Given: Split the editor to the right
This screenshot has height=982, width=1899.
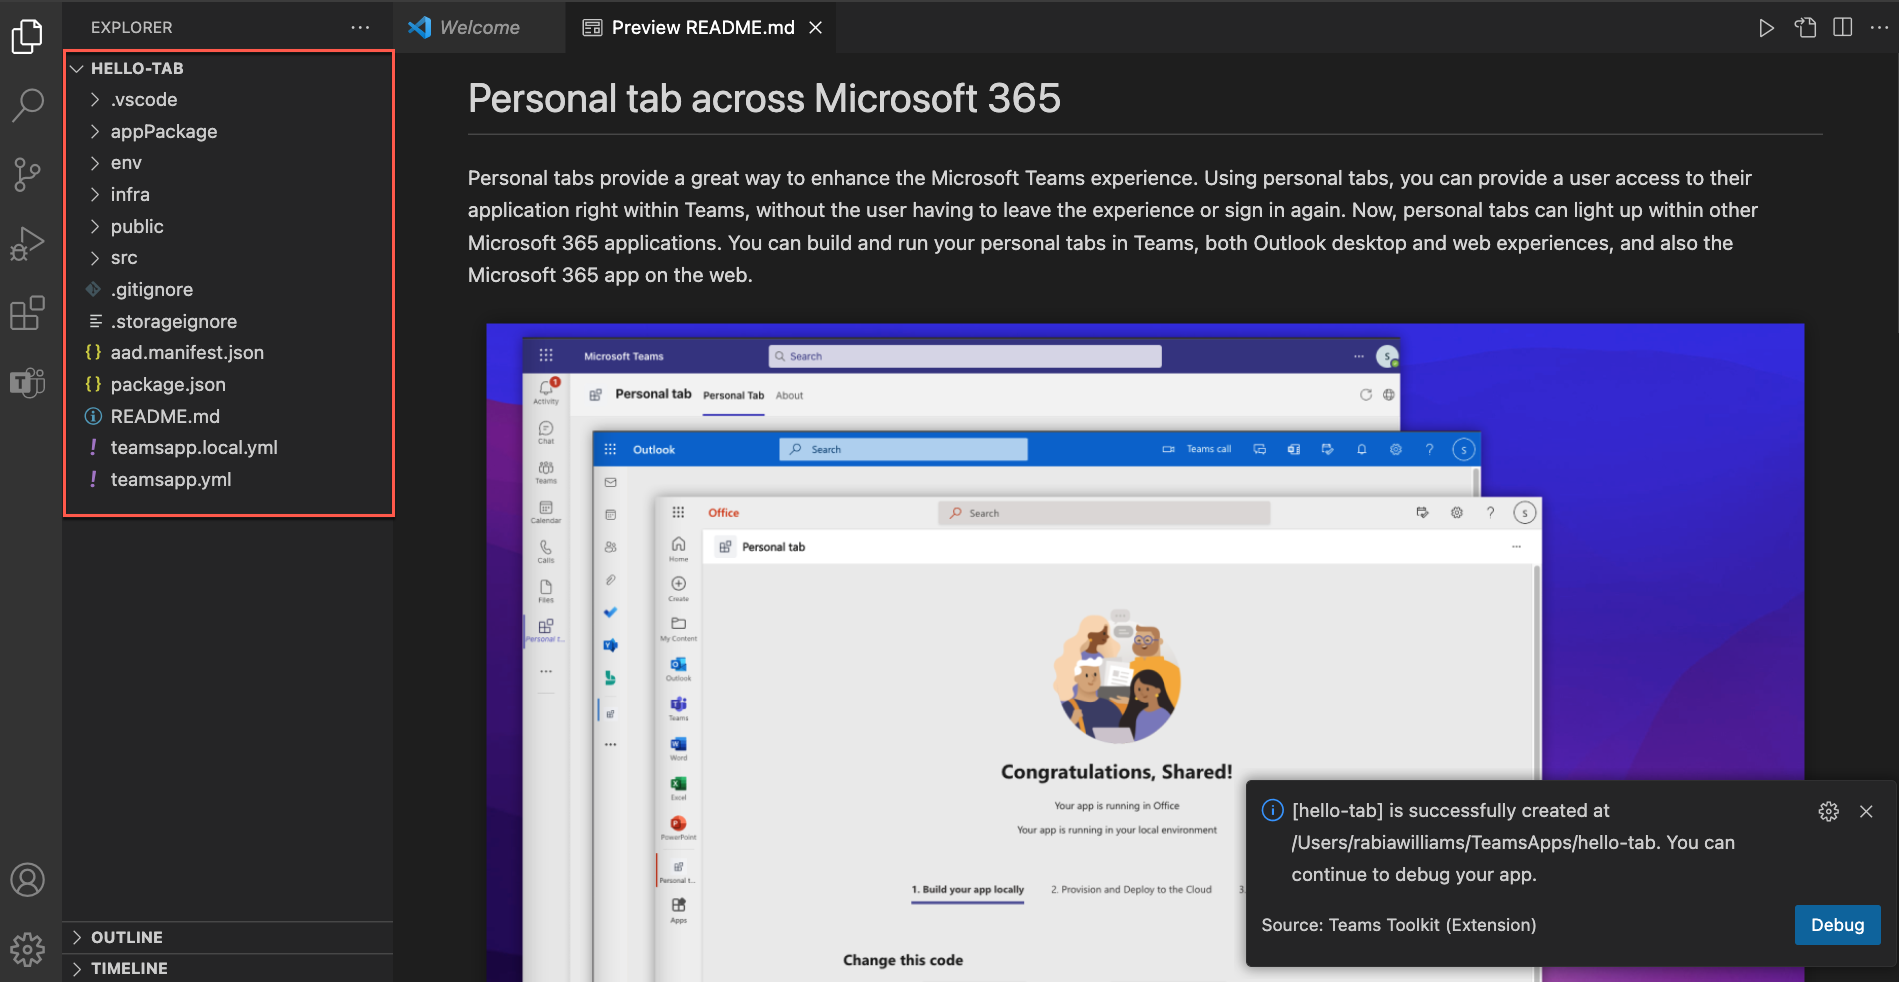Looking at the screenshot, I should click(1843, 28).
